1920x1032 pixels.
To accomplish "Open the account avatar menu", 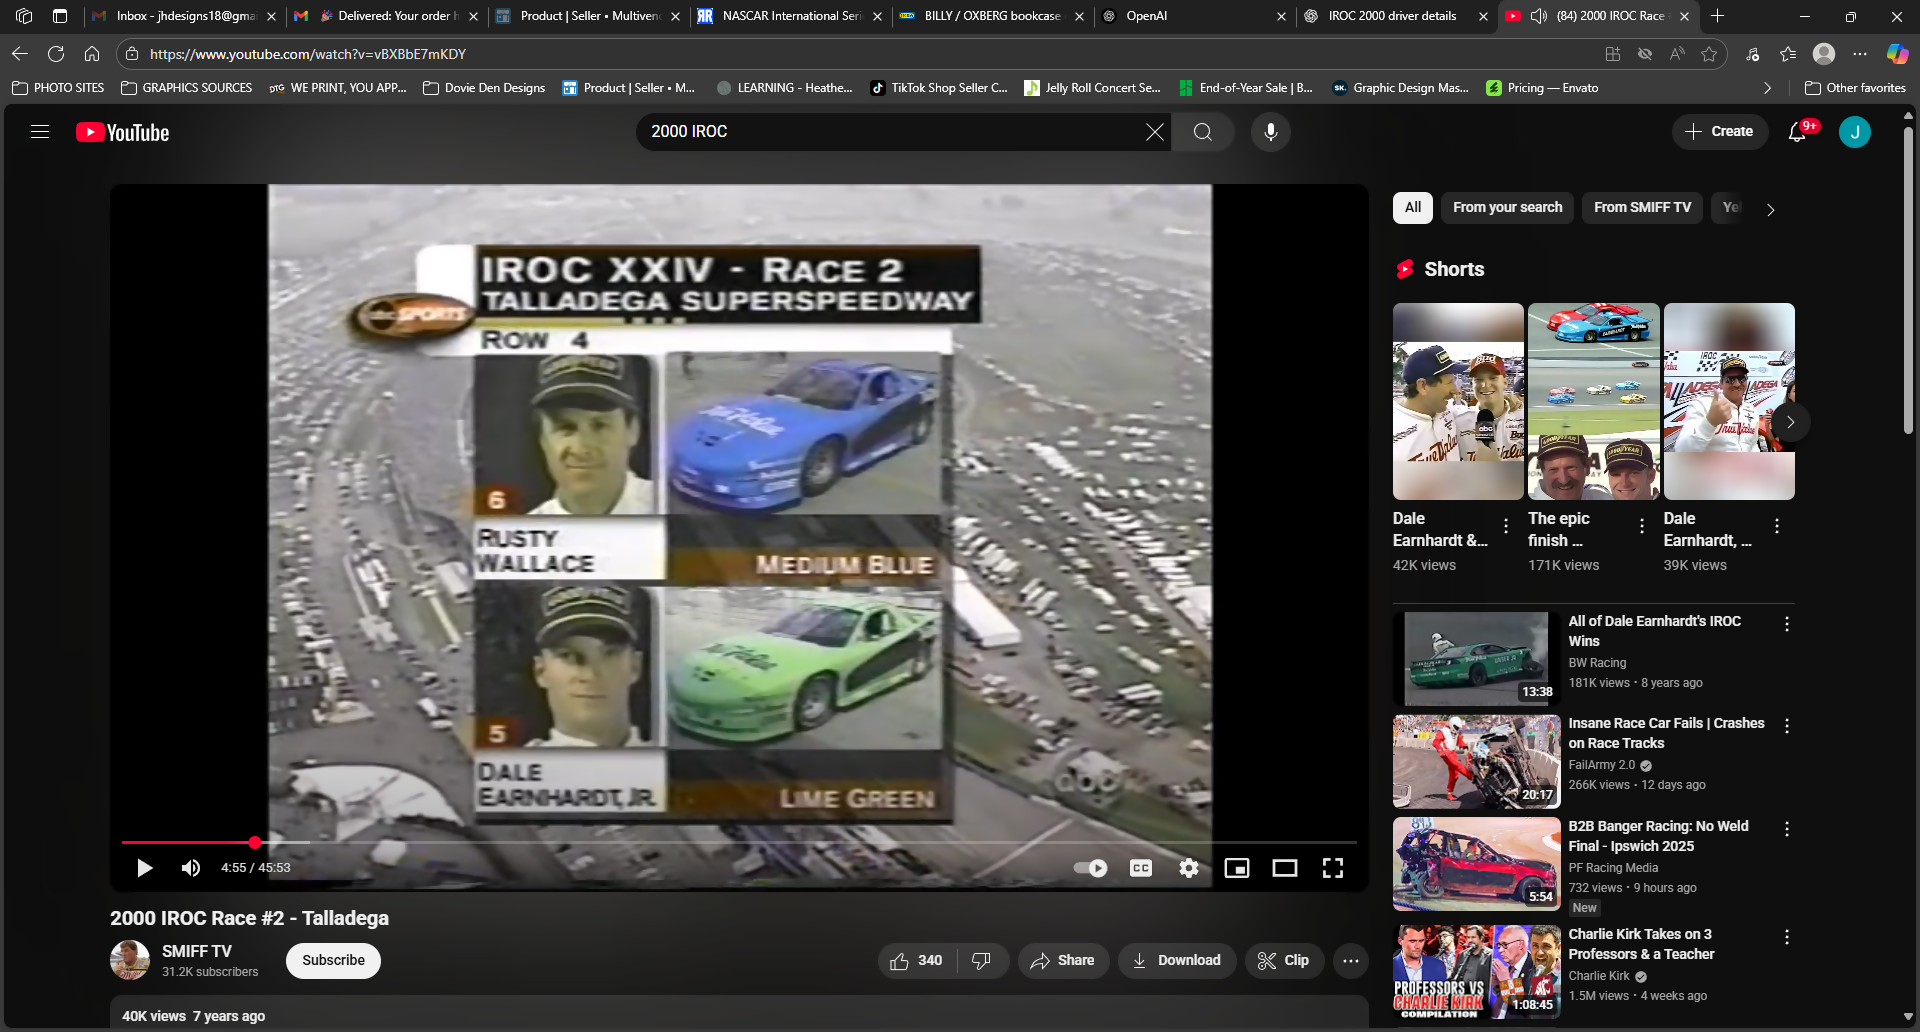I will 1854,132.
